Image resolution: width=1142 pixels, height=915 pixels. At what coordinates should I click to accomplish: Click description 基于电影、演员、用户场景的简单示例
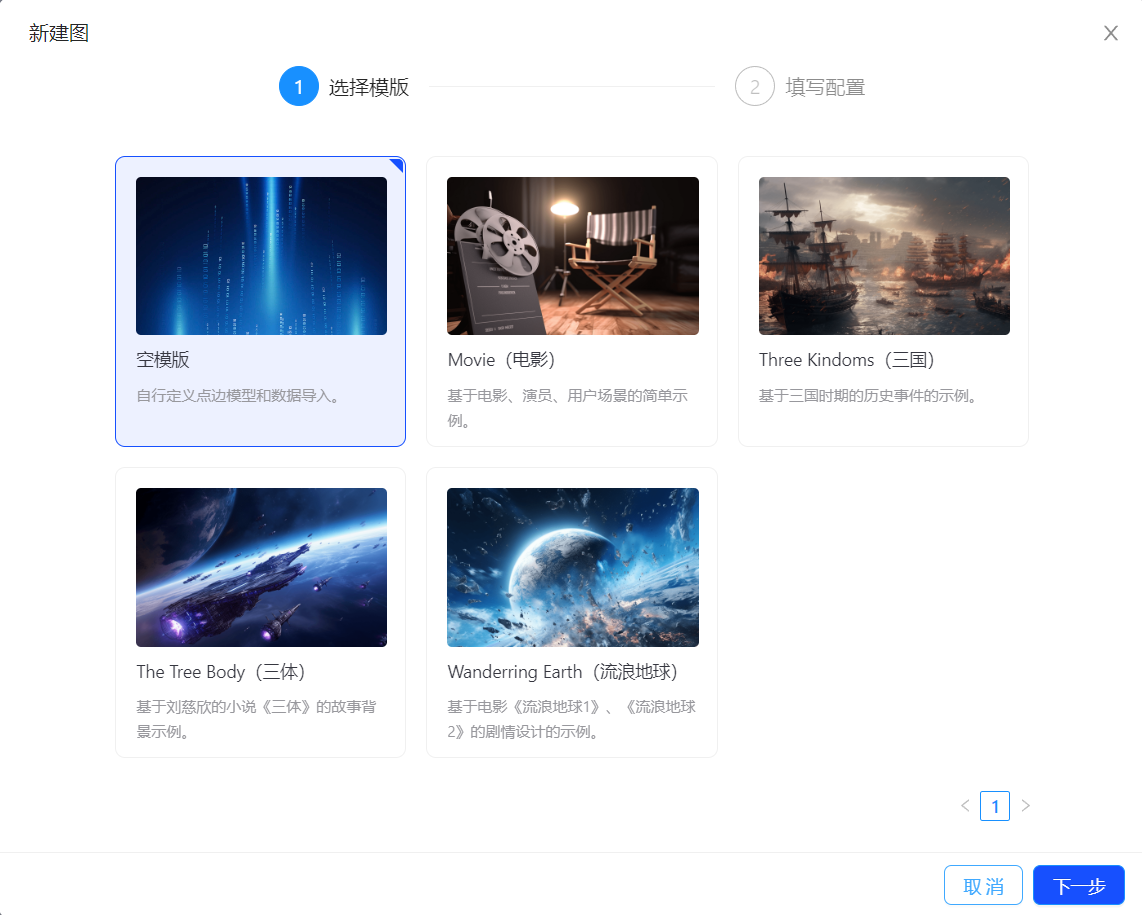point(567,408)
